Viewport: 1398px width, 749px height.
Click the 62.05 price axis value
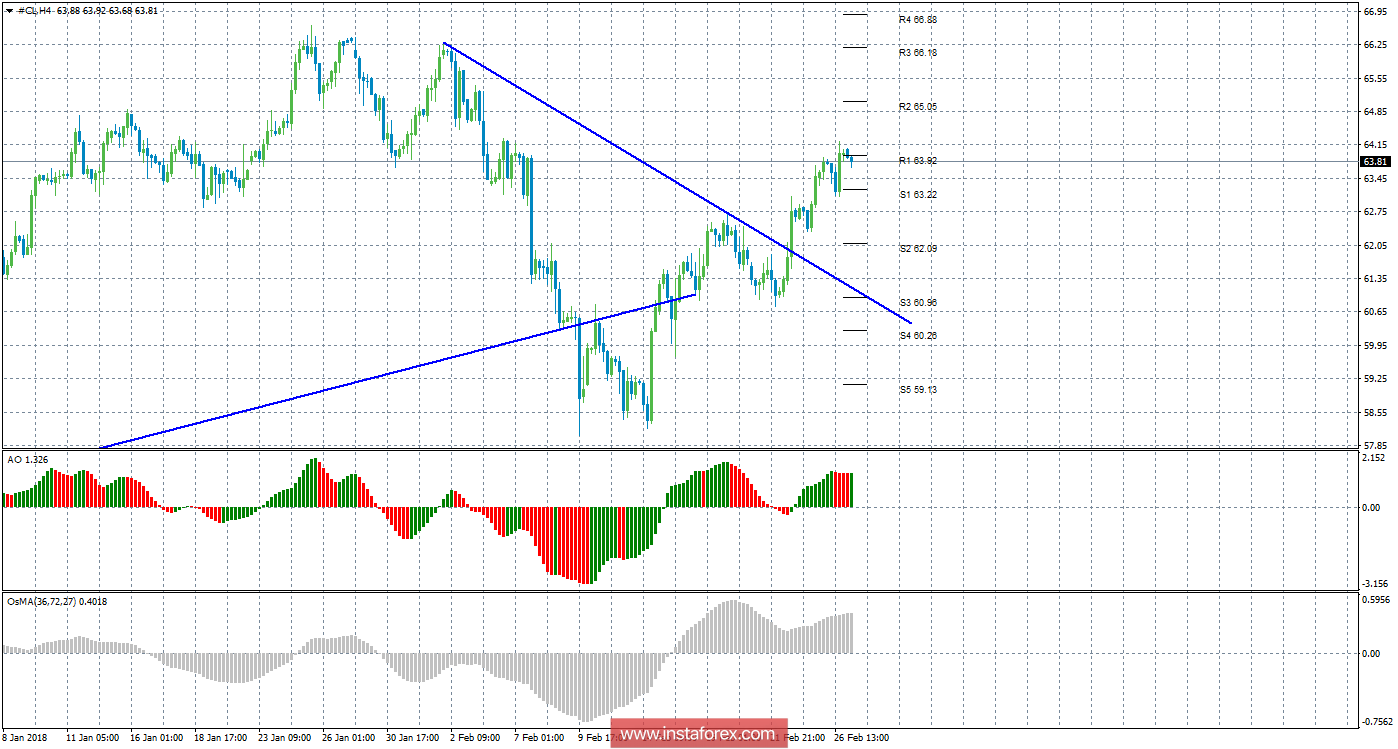1374,245
